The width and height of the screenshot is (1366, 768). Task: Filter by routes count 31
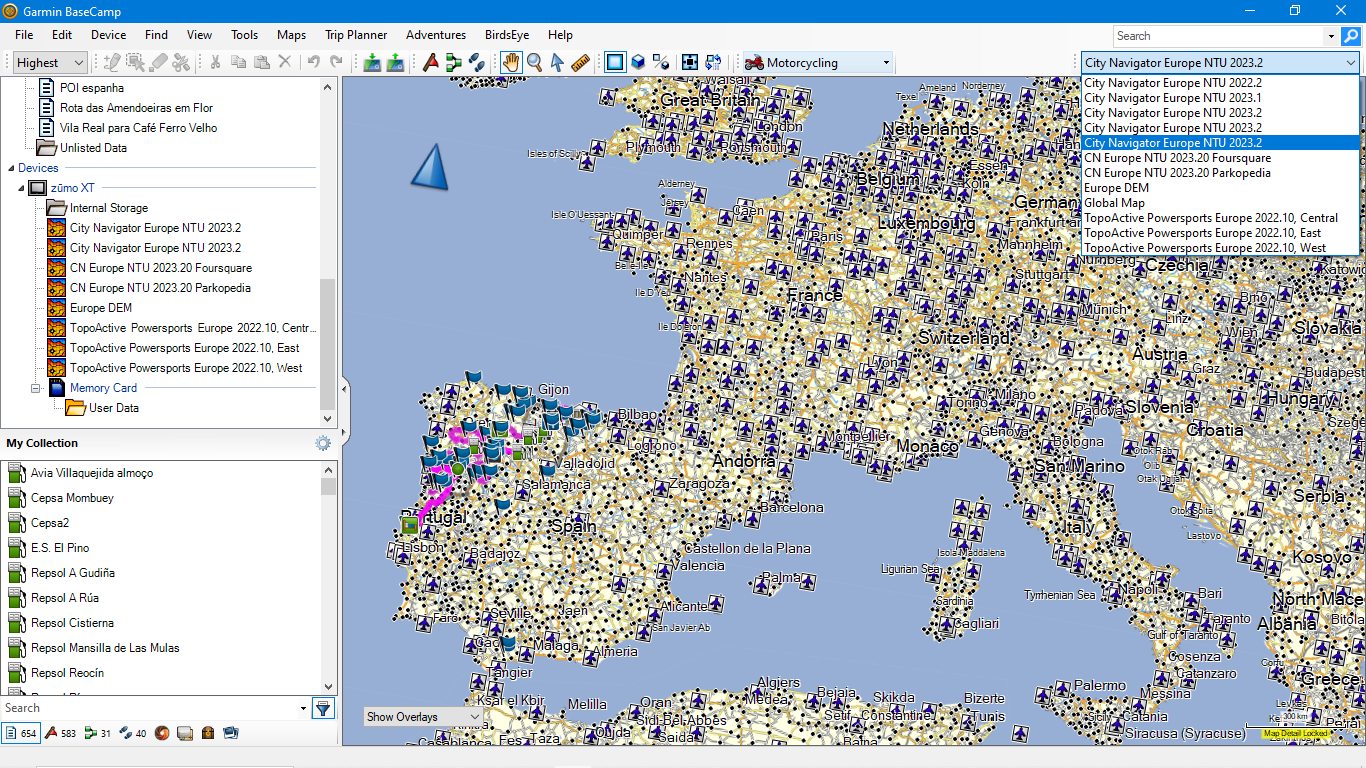click(98, 733)
